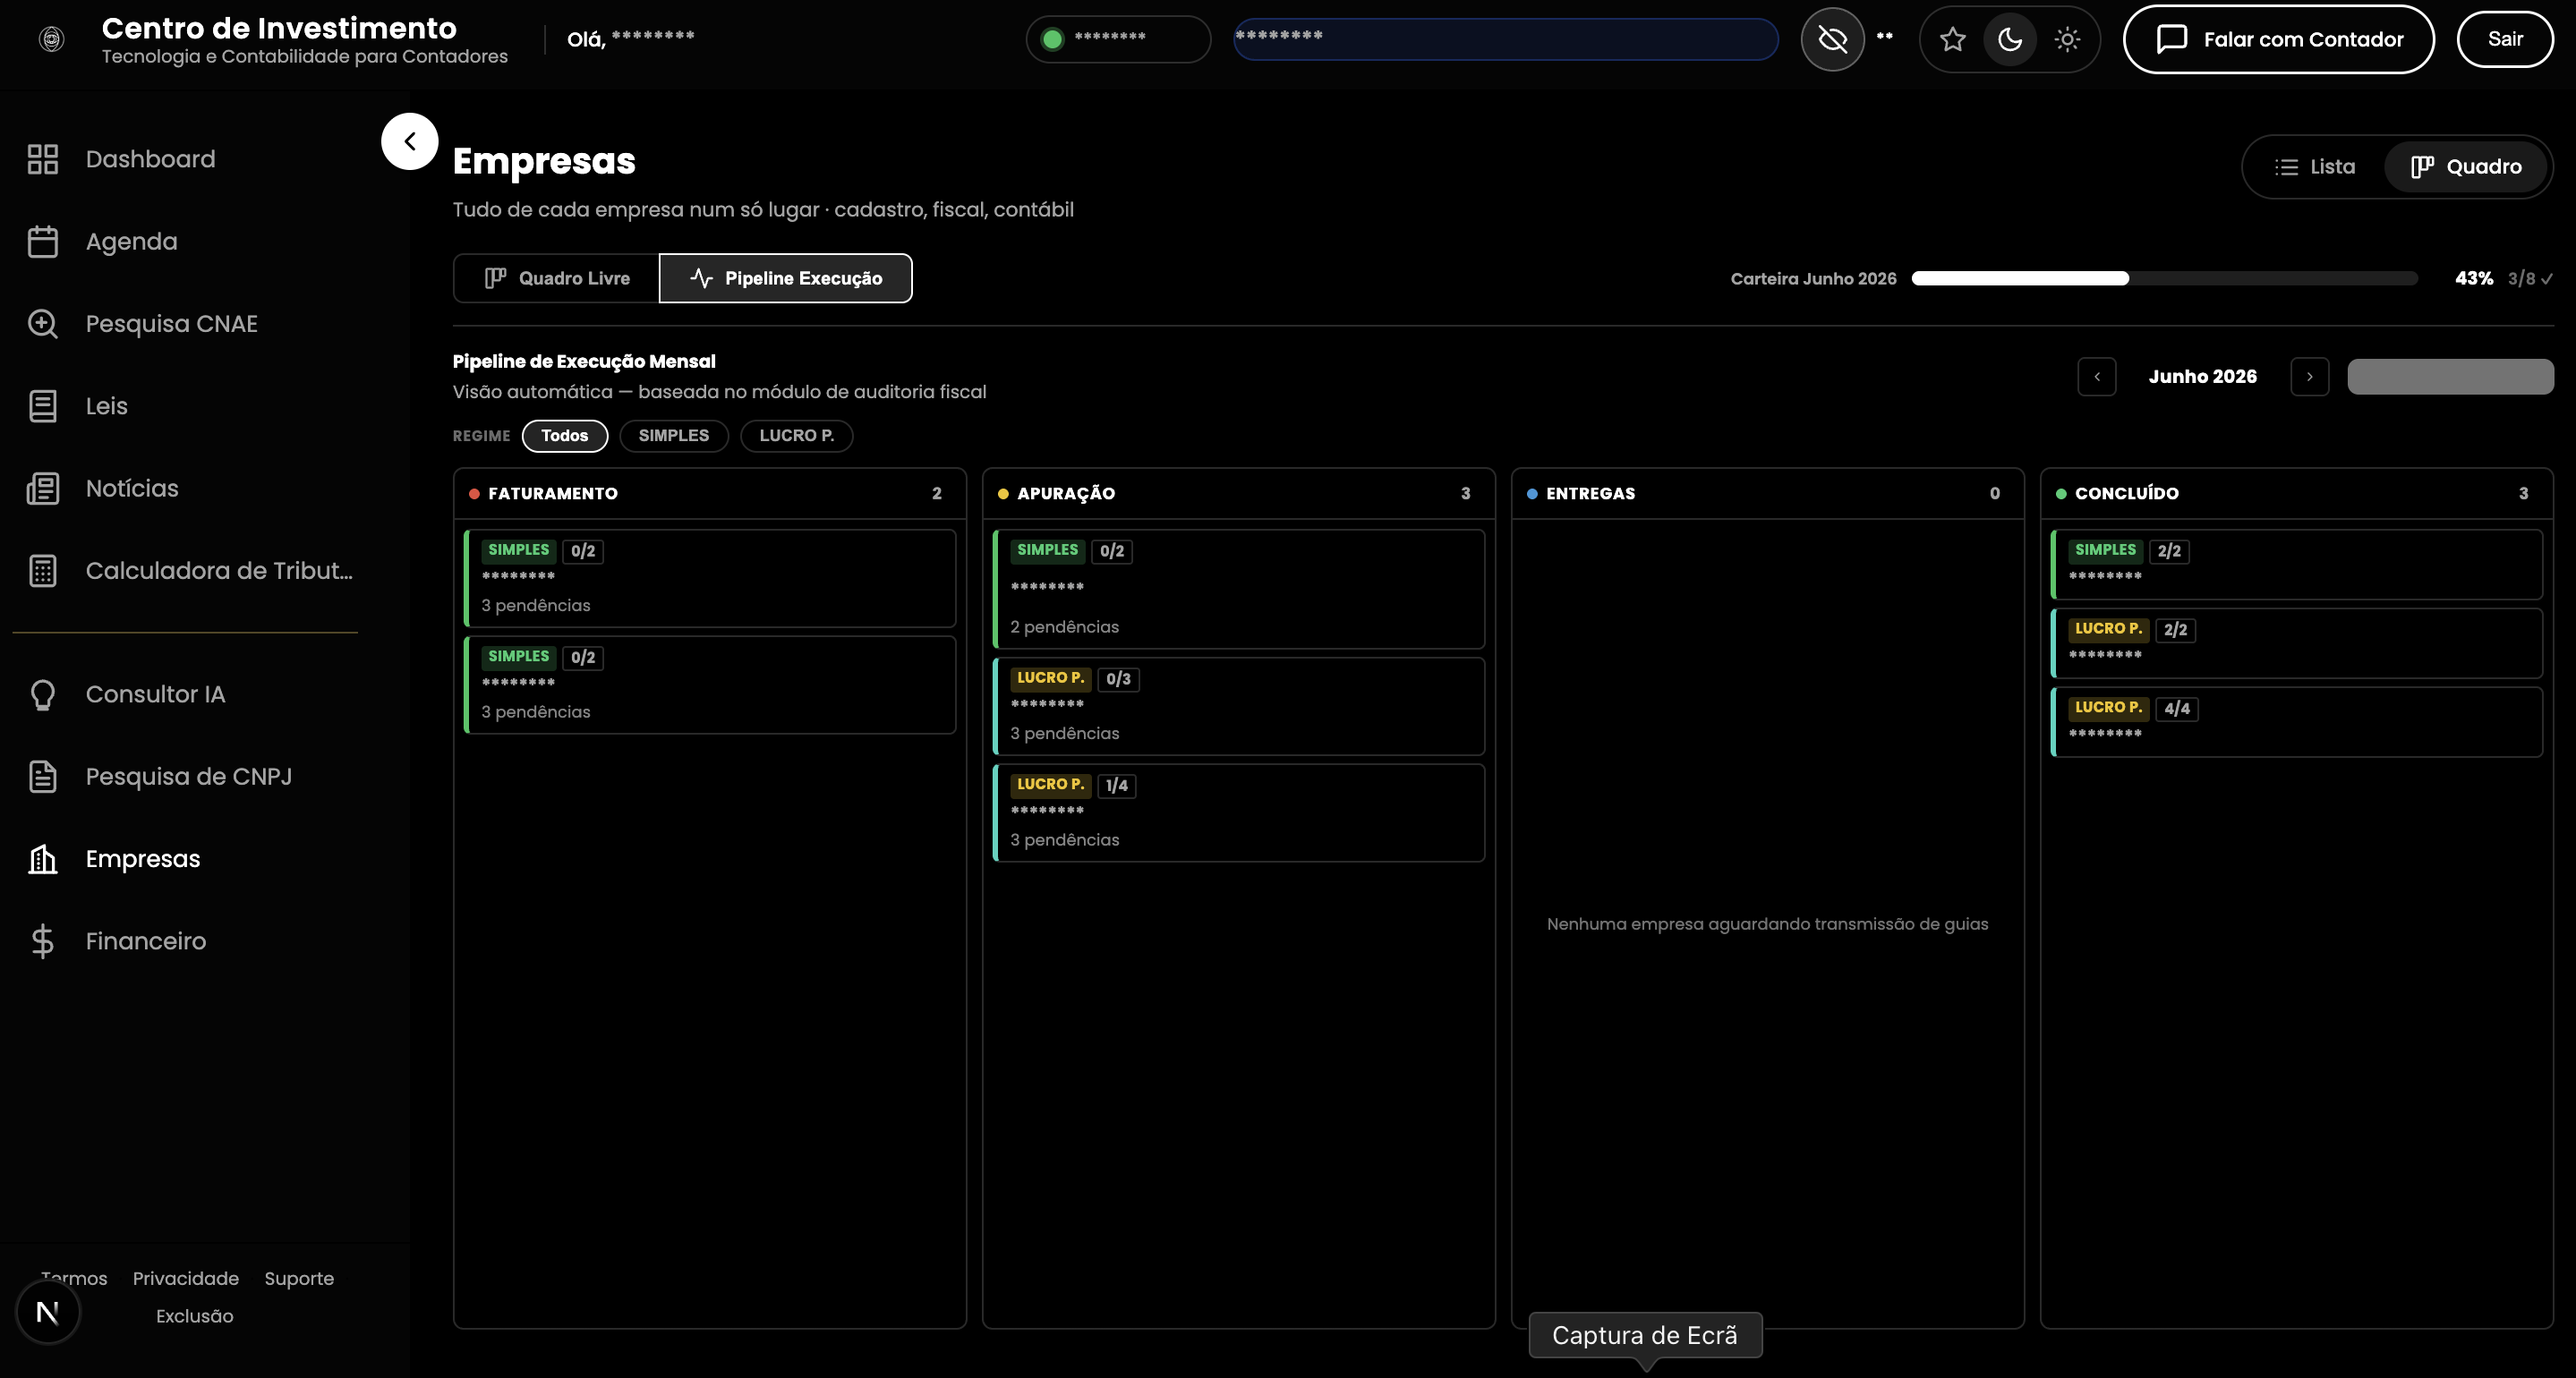Click Falar com Contador button
This screenshot has width=2576, height=1378.
(2278, 39)
